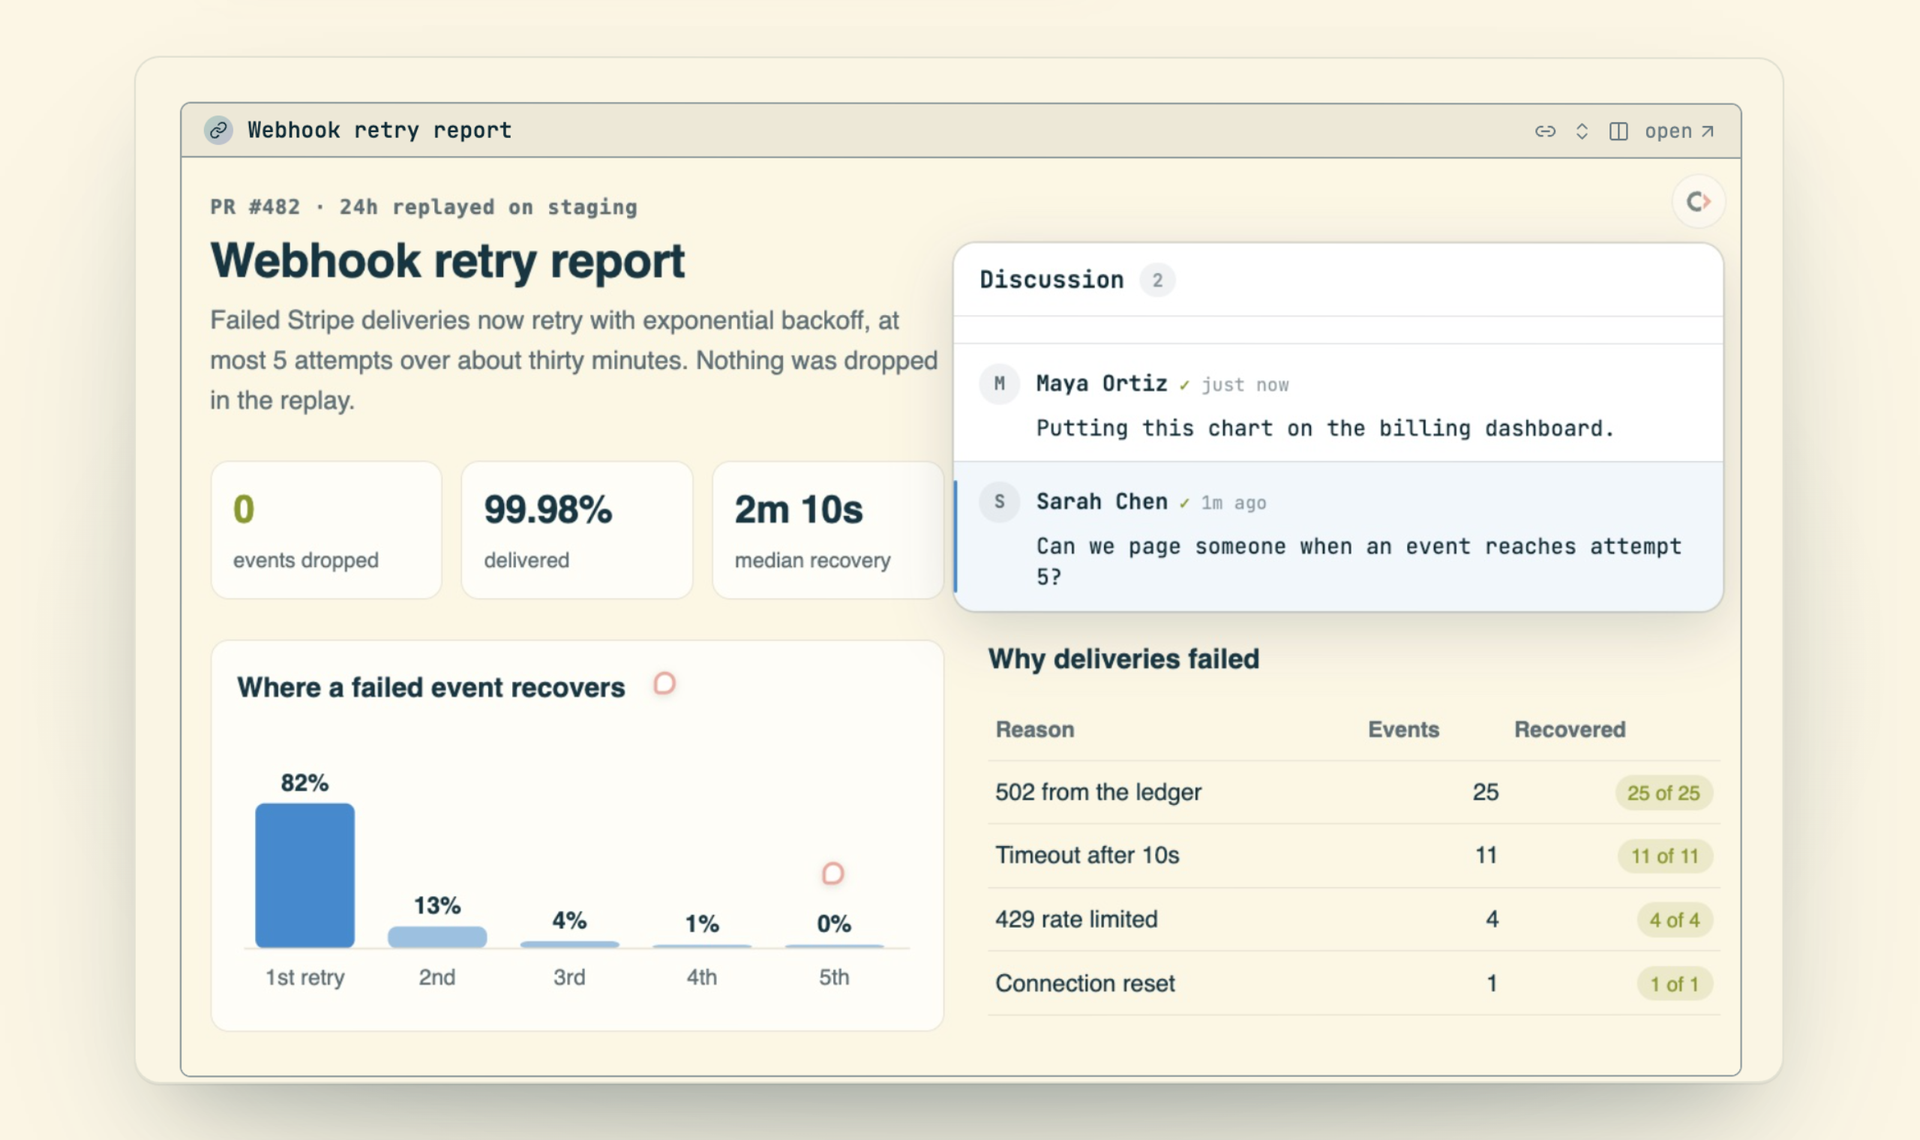Click the 0% label on the chart
Screen dimensions: 1920x1140
point(834,924)
